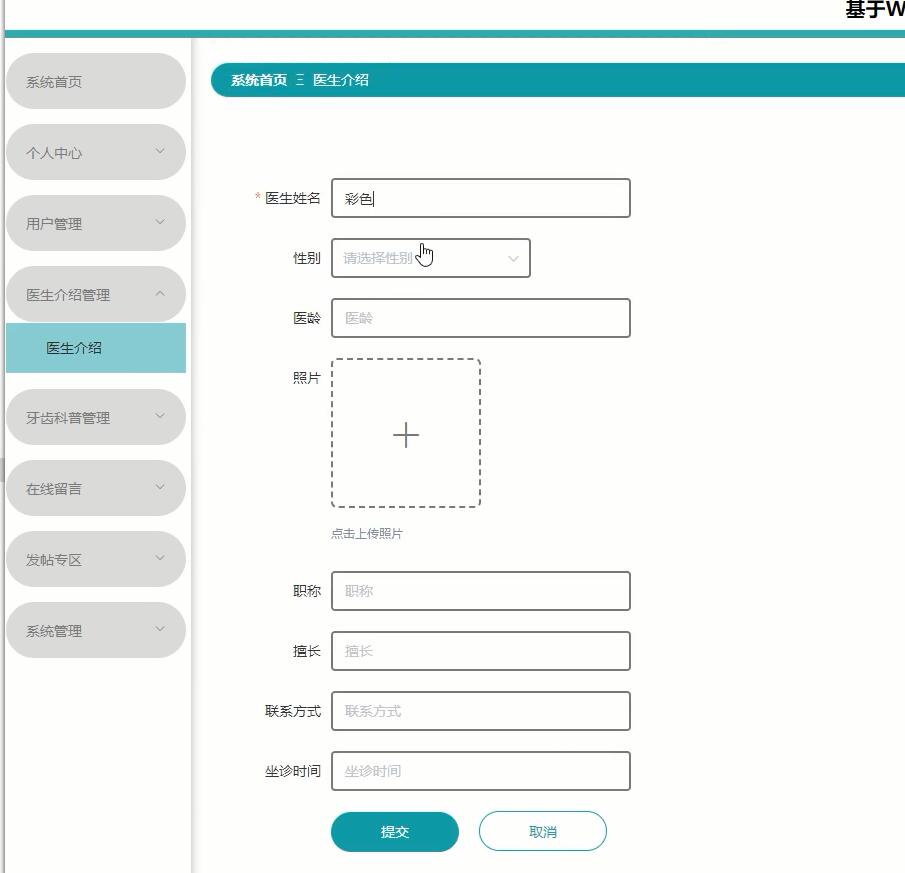Click the 联系方式 input field
The image size is (905, 873).
coord(480,711)
